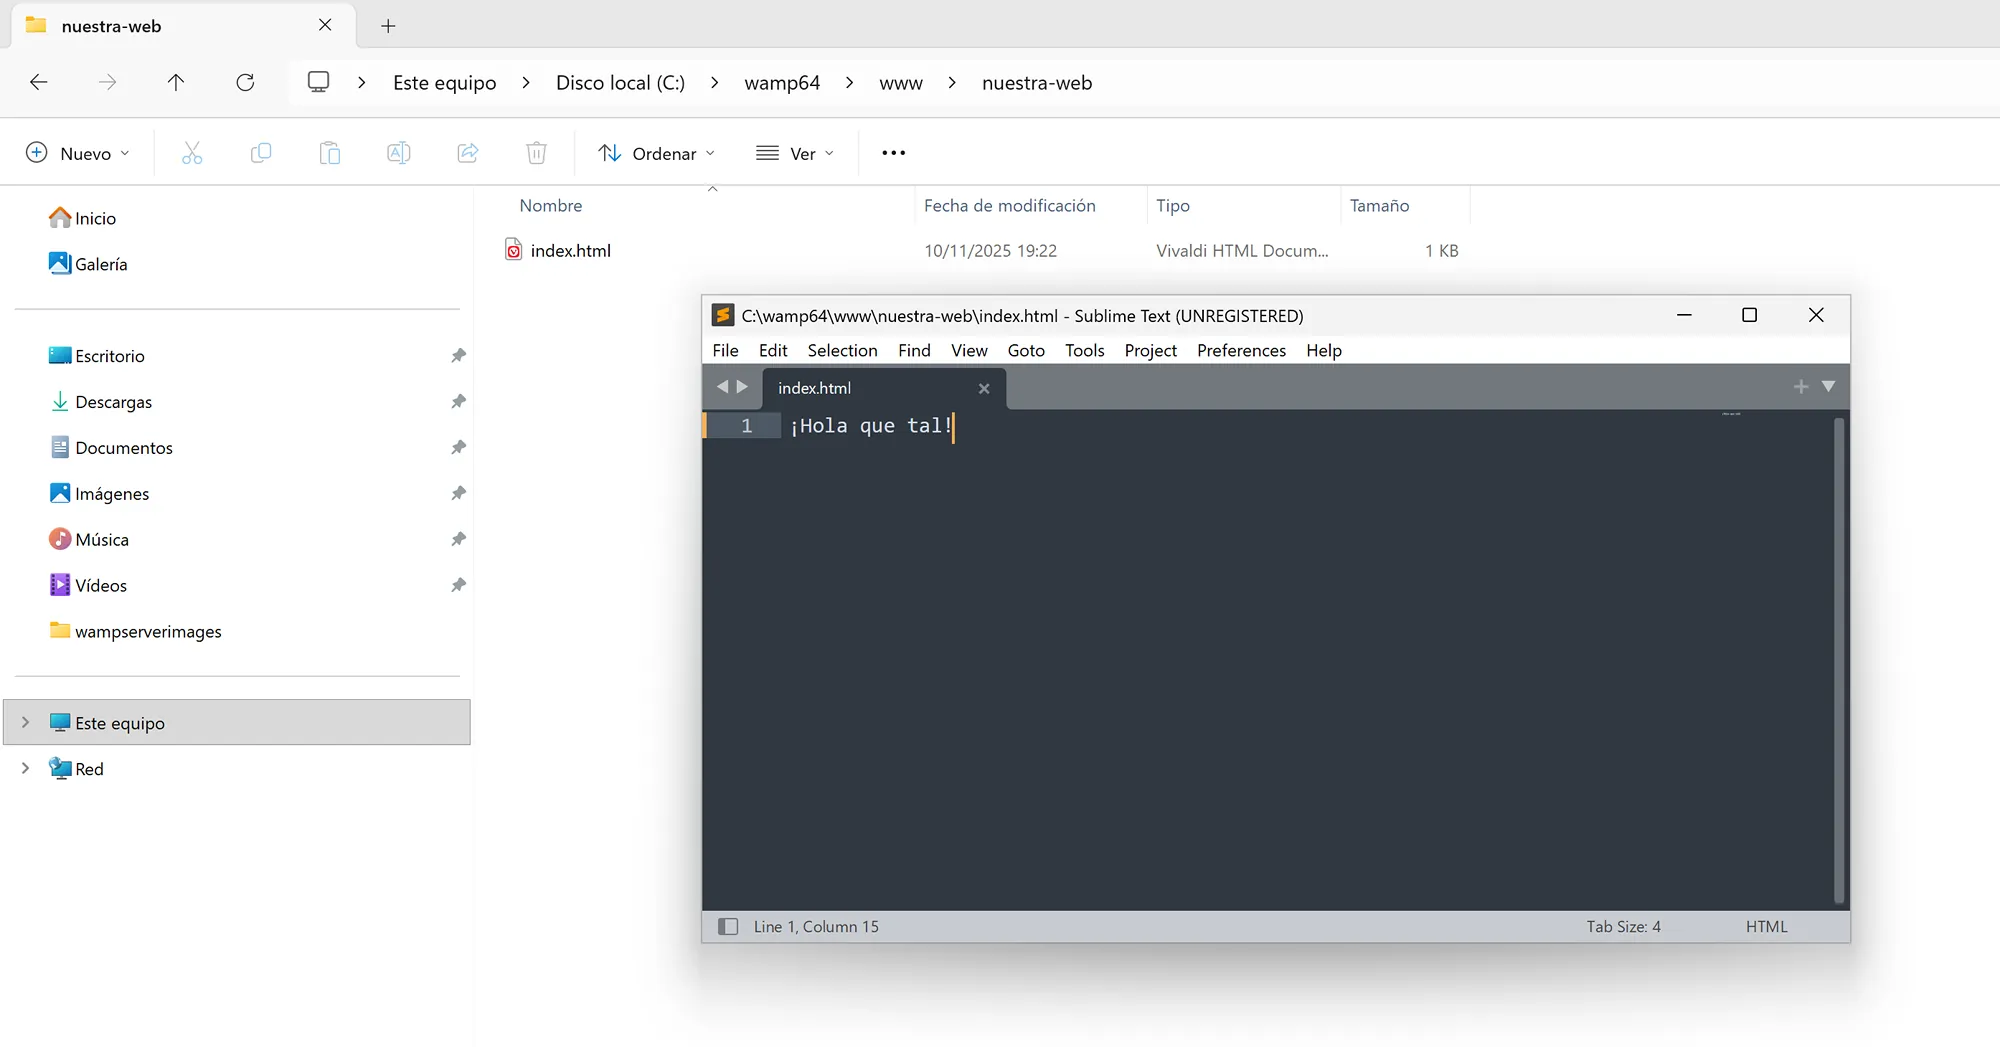This screenshot has height=1047, width=2000.
Task: Click the Paste clipboard icon
Action: point(330,153)
